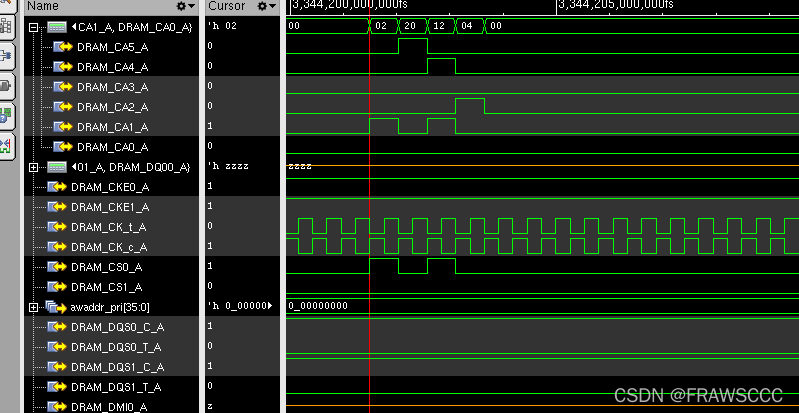
Task: Click the DRAM_CK_t_A signal icon
Action: click(x=59, y=227)
